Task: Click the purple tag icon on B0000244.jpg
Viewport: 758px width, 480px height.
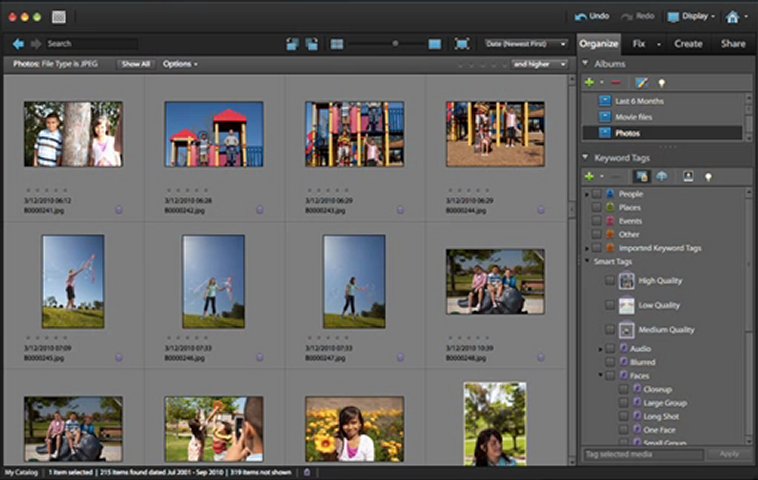Action: (x=540, y=210)
